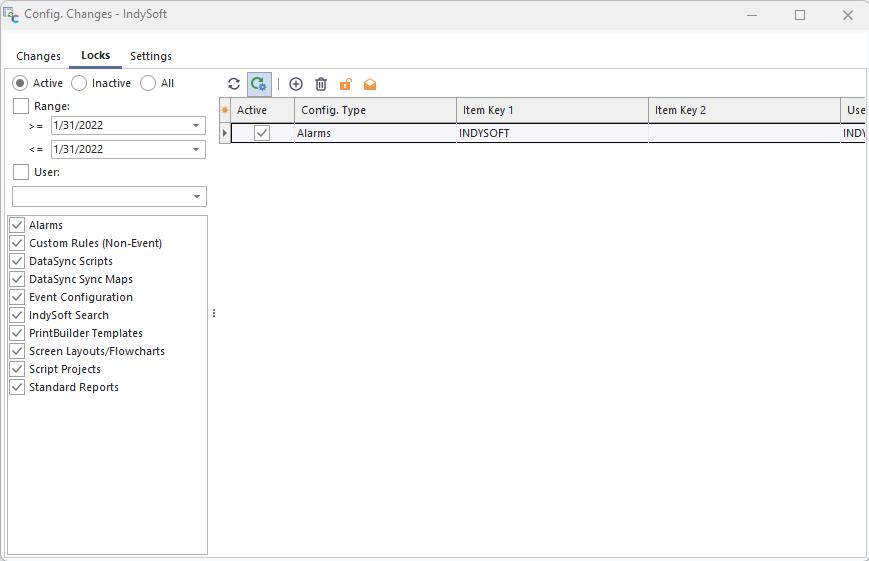869x561 pixels.
Task: Uncheck PrintBuilder Templates checkbox
Action: click(x=17, y=333)
